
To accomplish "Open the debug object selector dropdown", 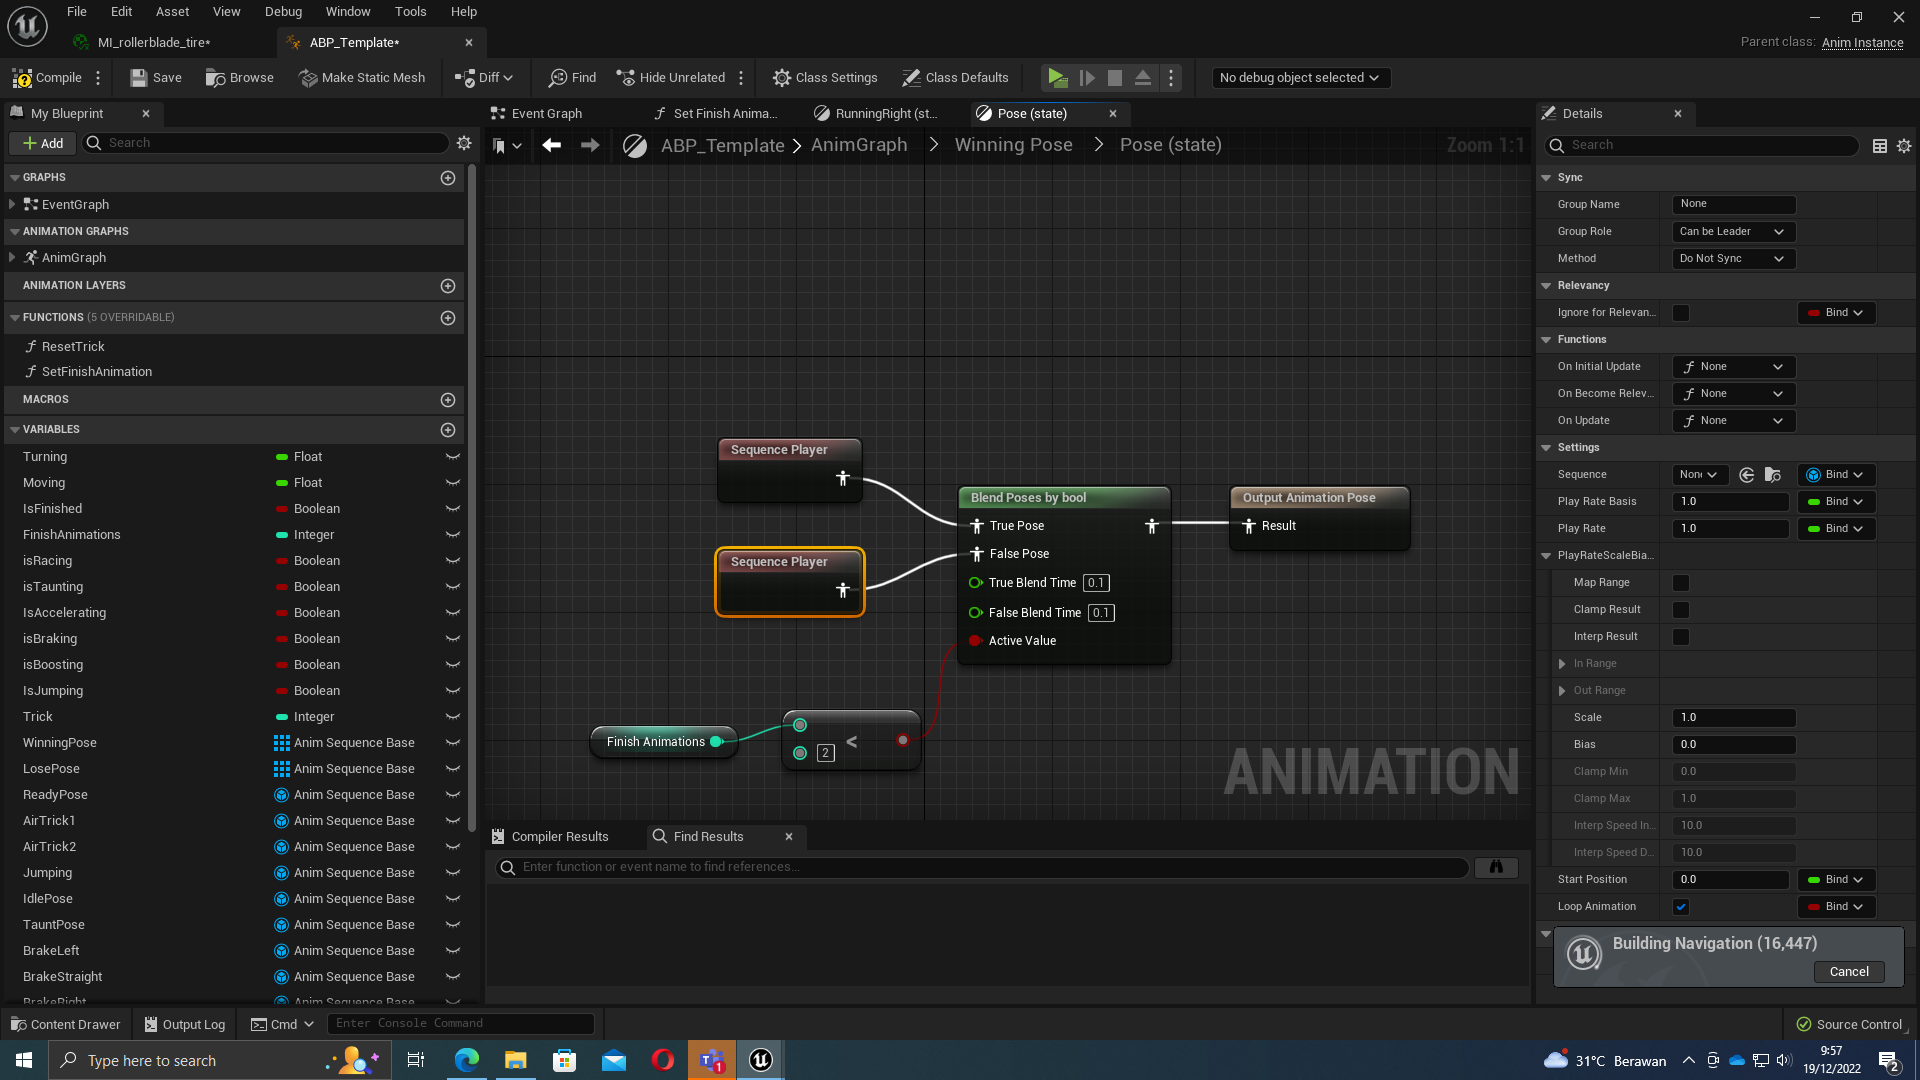I will [x=1299, y=77].
